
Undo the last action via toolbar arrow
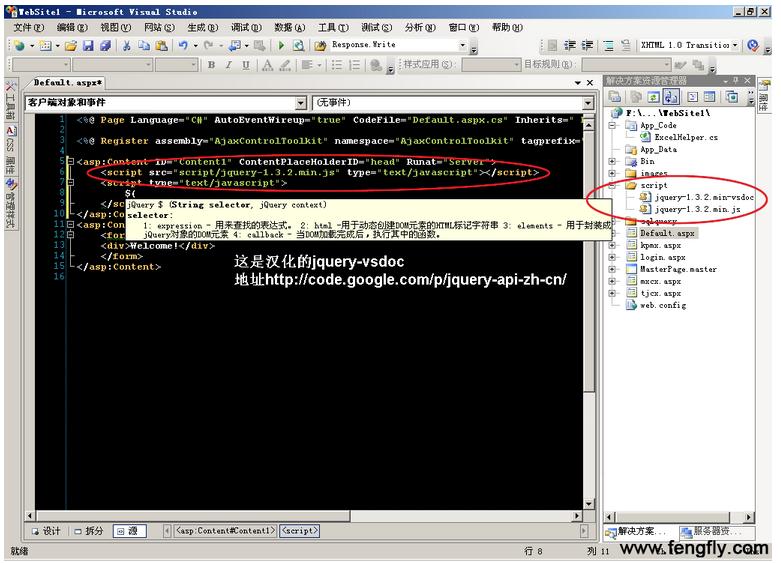tap(183, 46)
